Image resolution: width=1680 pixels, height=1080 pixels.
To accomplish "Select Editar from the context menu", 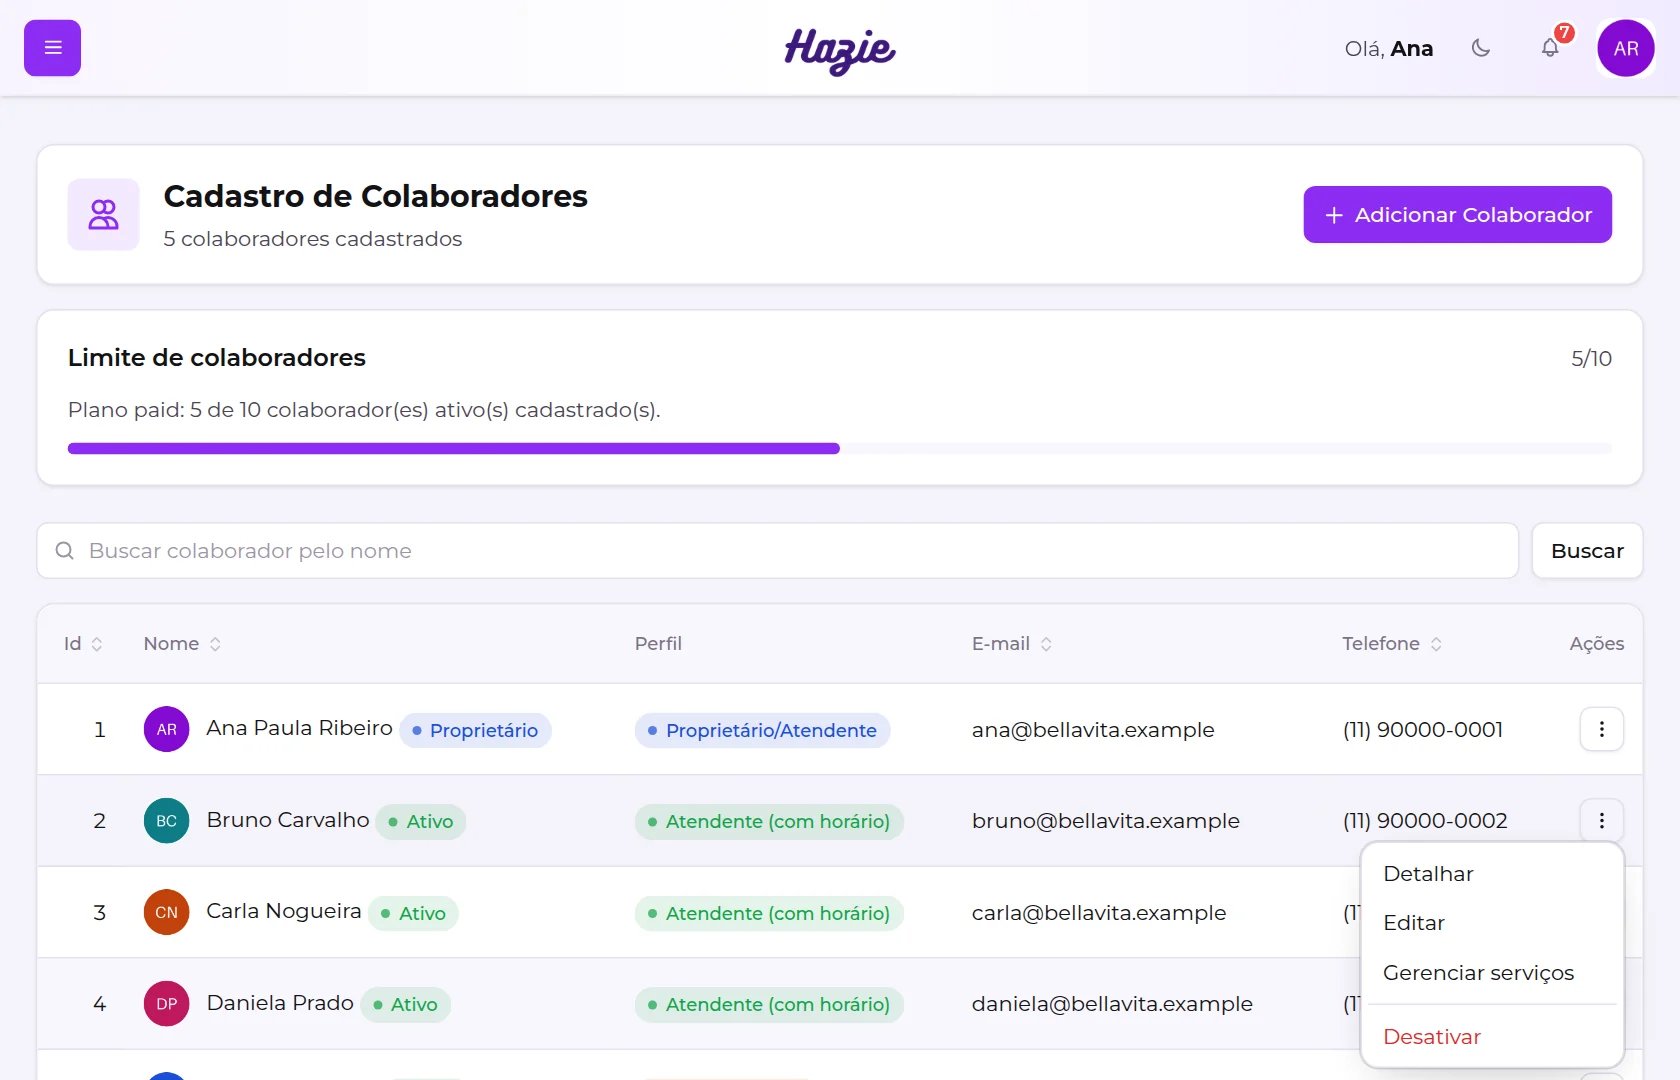I will tap(1492, 923).
